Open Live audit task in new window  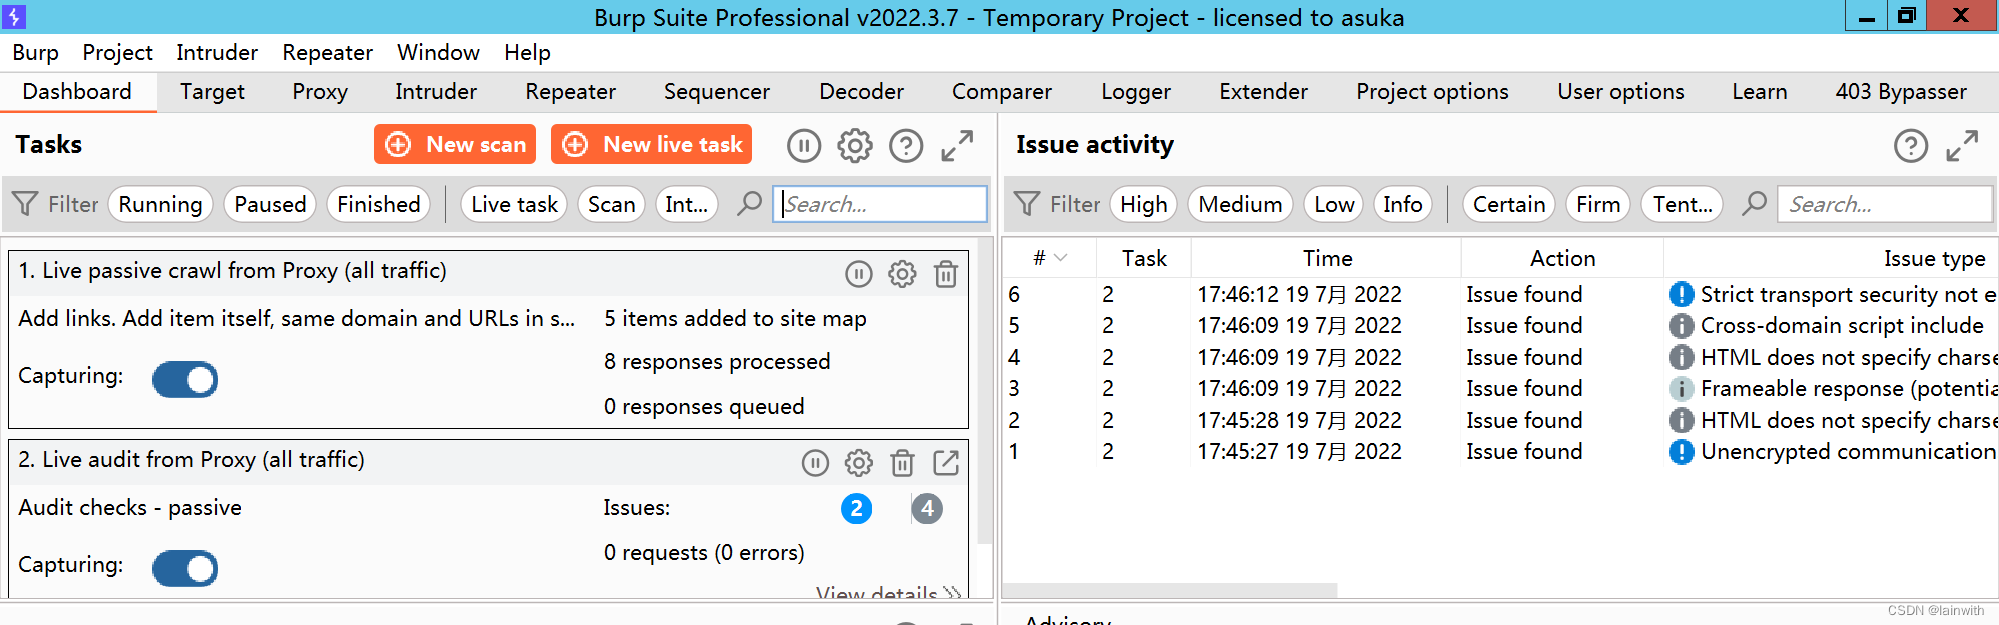[x=946, y=462]
